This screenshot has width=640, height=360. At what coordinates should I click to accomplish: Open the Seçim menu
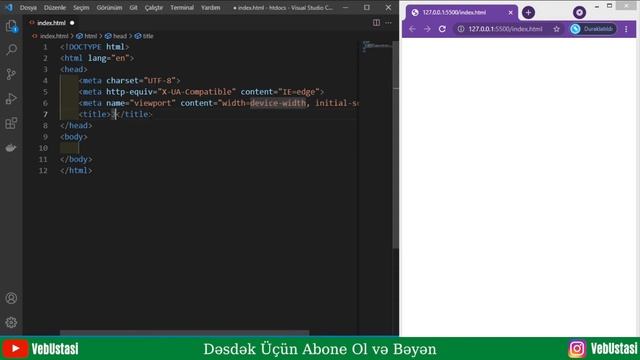pyautogui.click(x=81, y=7)
